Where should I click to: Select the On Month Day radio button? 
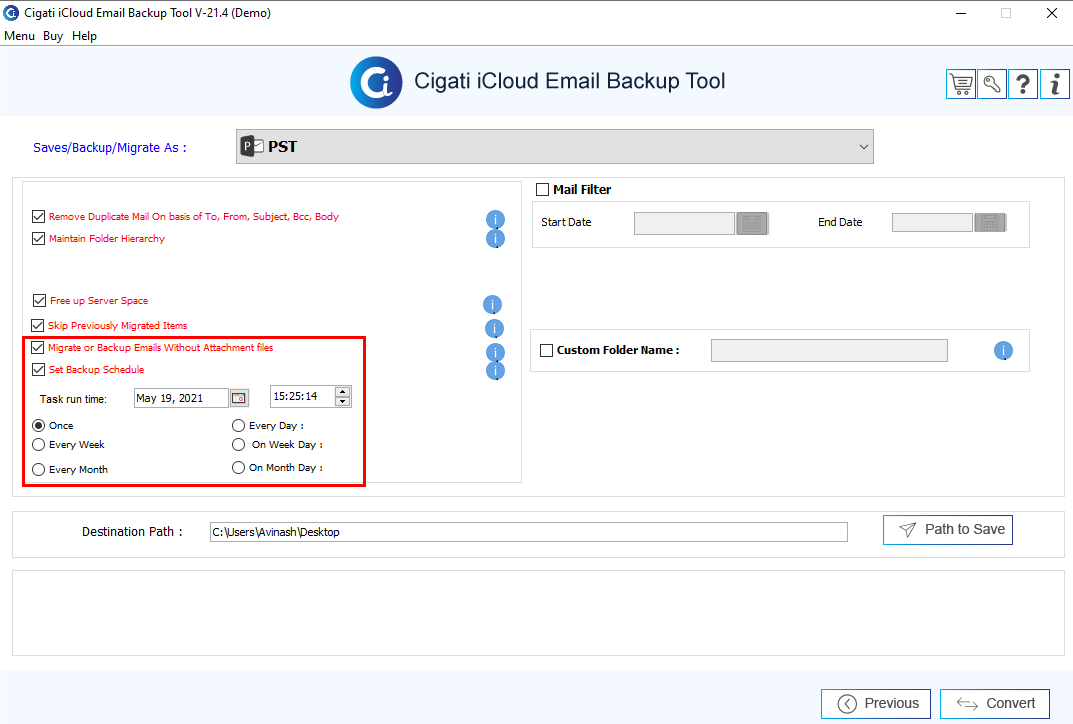click(238, 467)
